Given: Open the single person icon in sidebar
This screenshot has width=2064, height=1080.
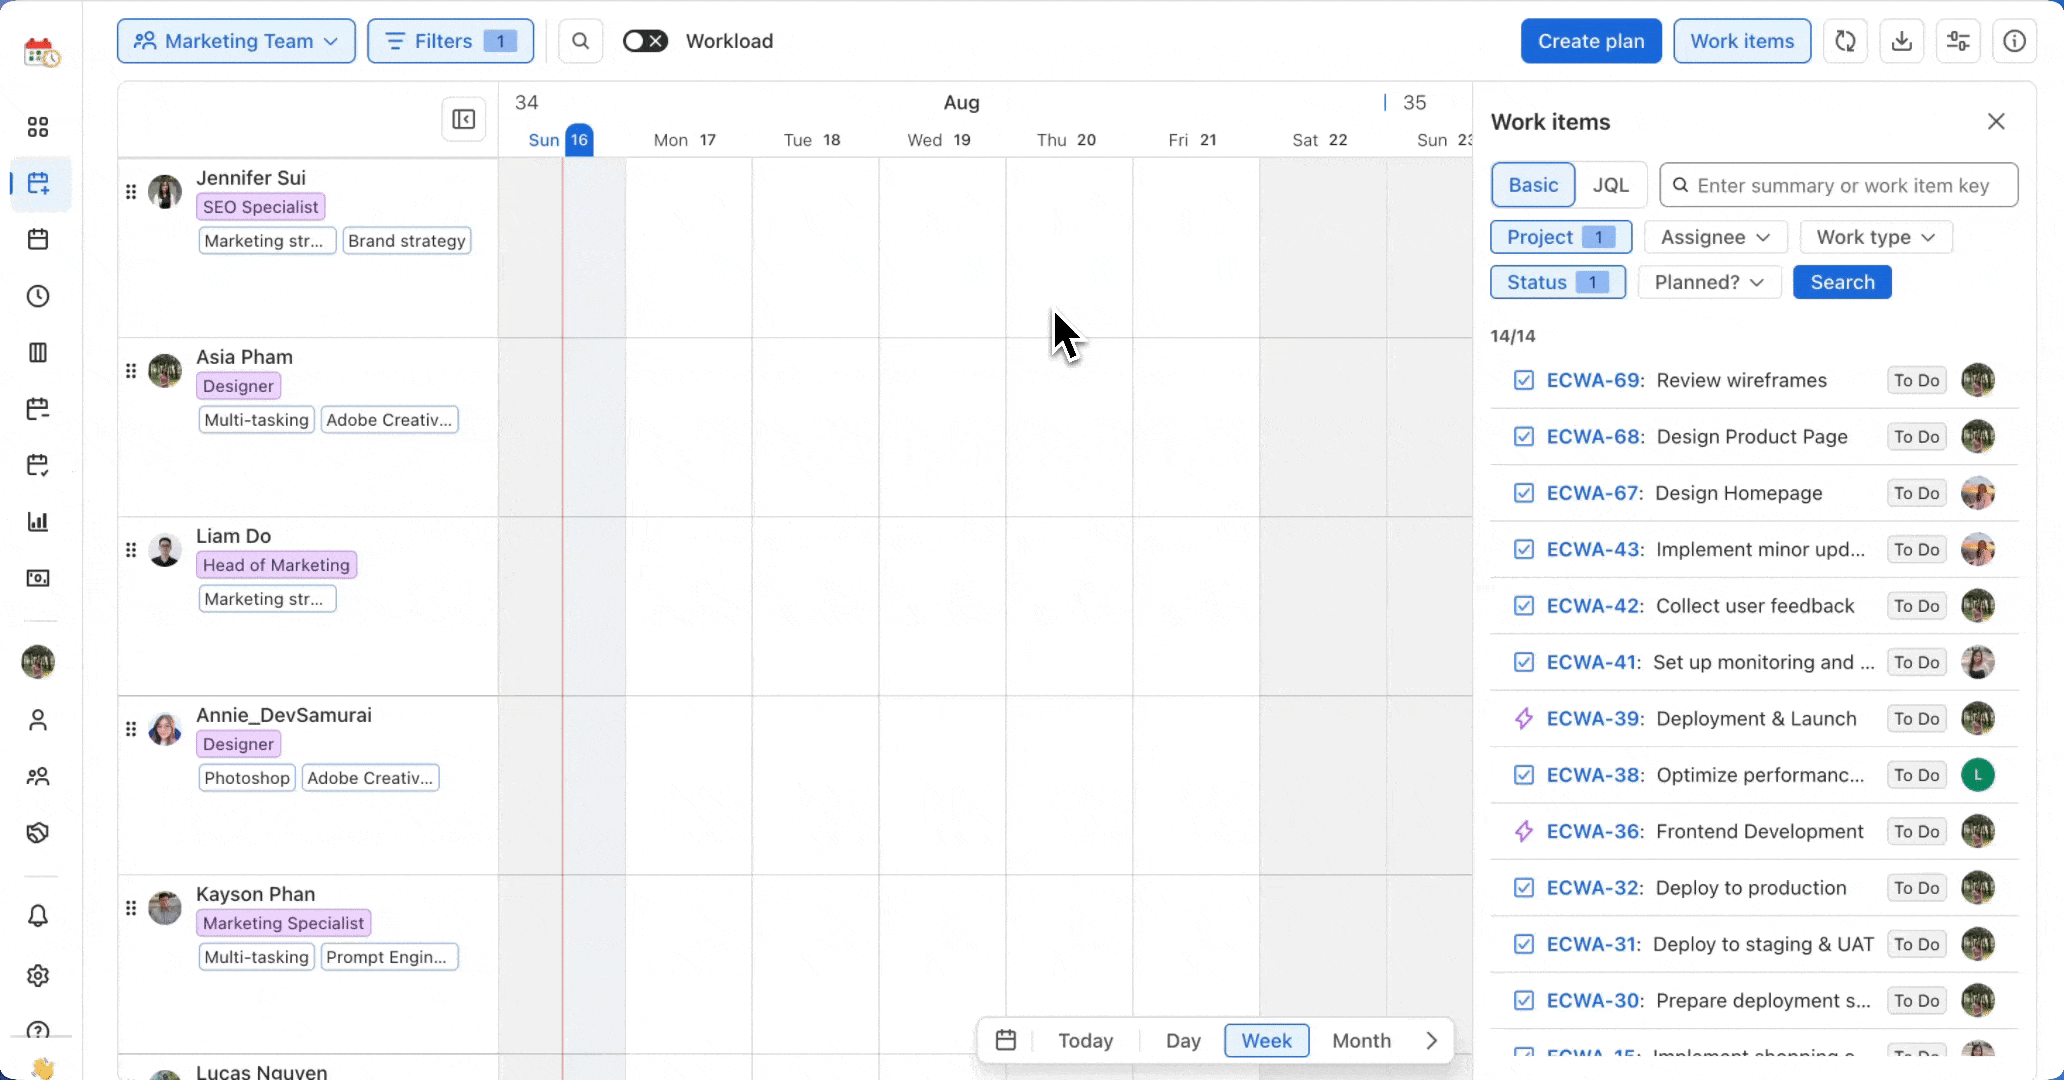Looking at the screenshot, I should click(x=38, y=720).
